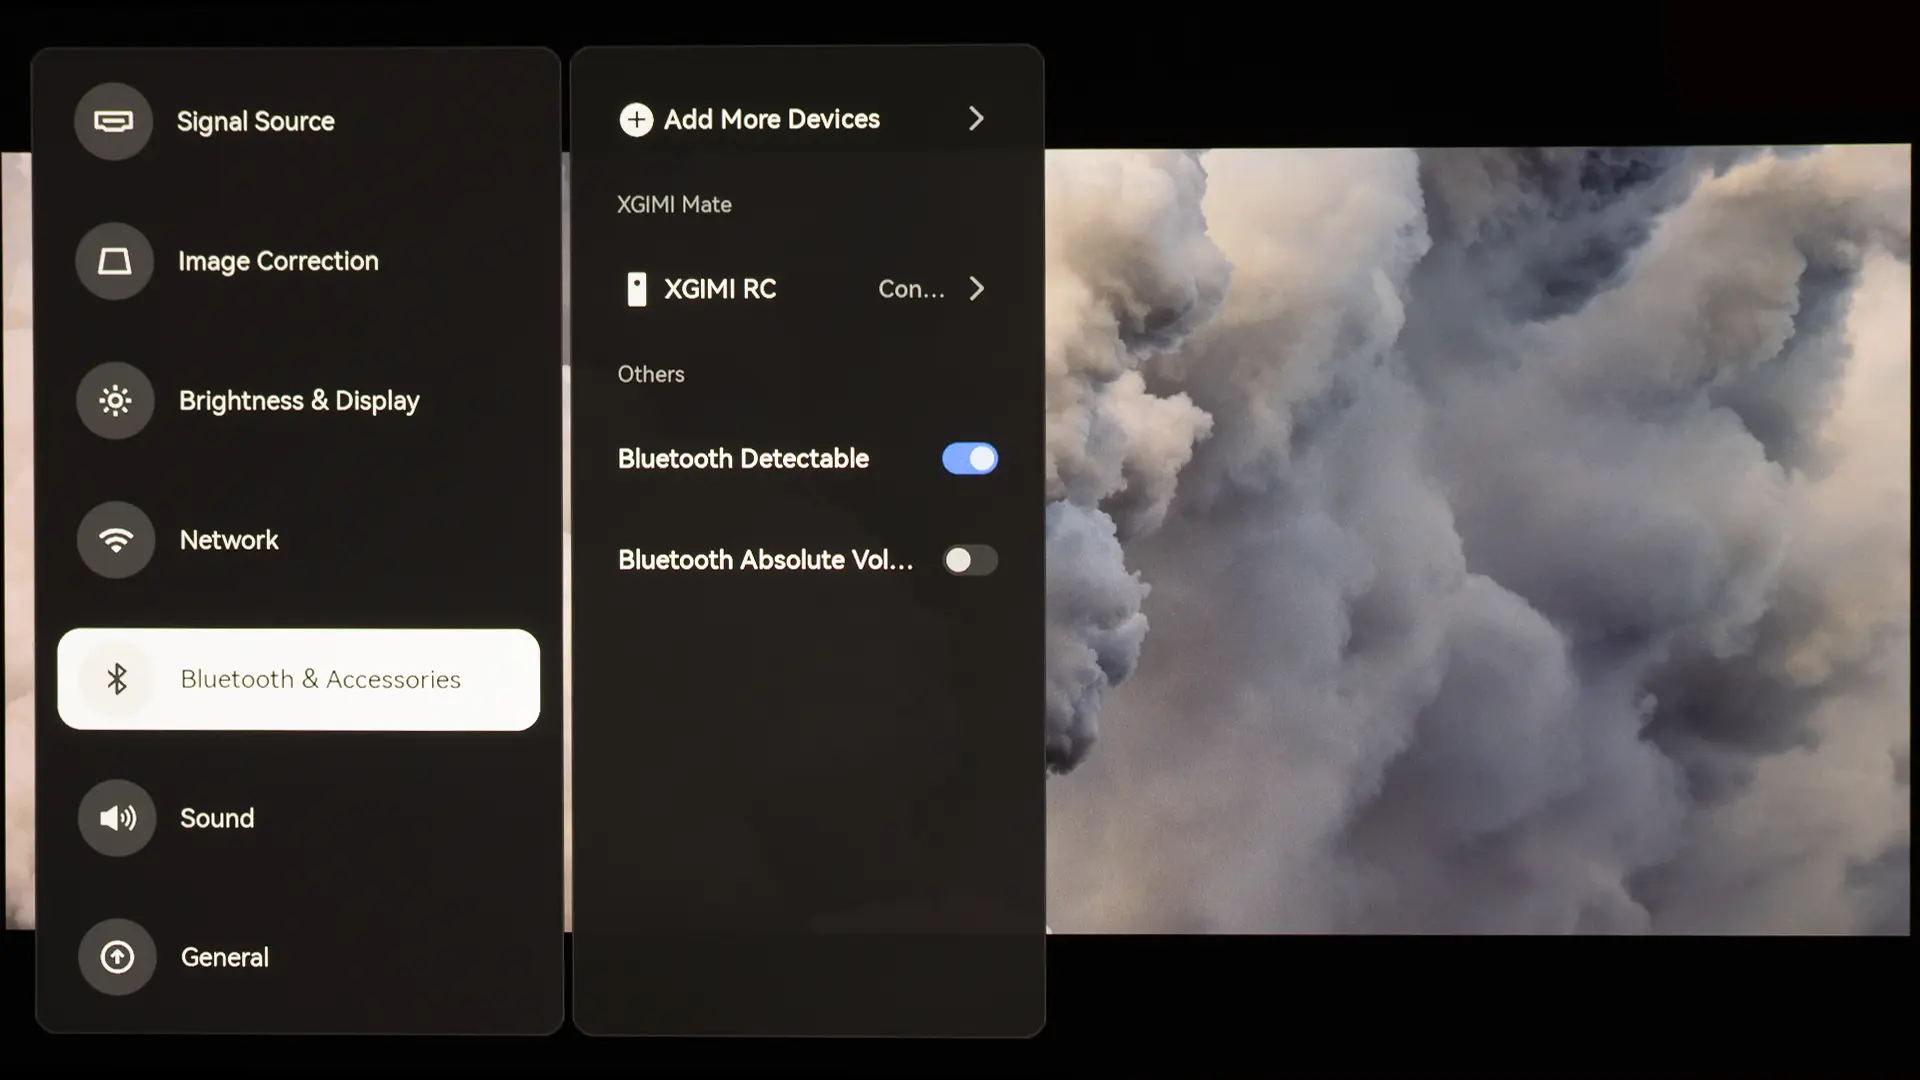Click the XGIMI Mate section header
The image size is (1920, 1080).
(674, 204)
